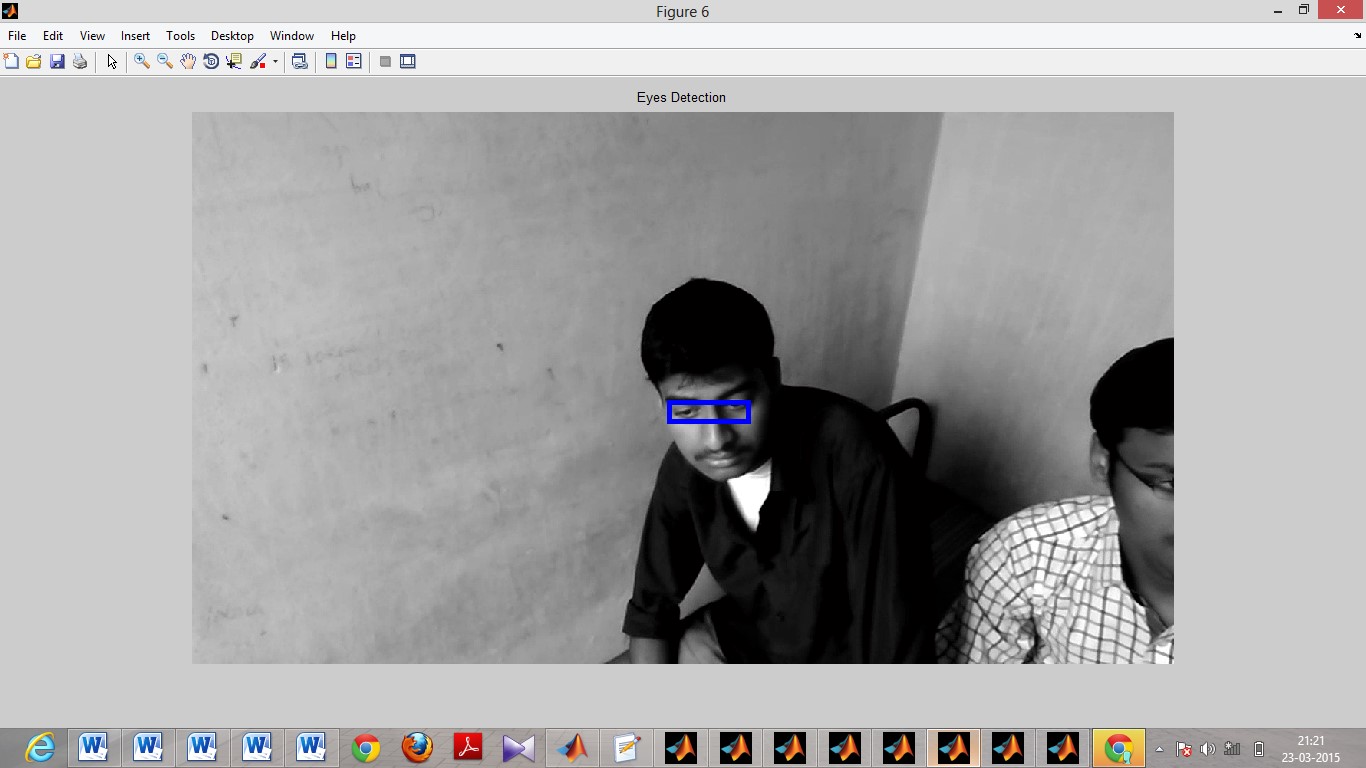This screenshot has width=1366, height=768.
Task: Select the Brush/Select Data tool
Action: click(258, 62)
